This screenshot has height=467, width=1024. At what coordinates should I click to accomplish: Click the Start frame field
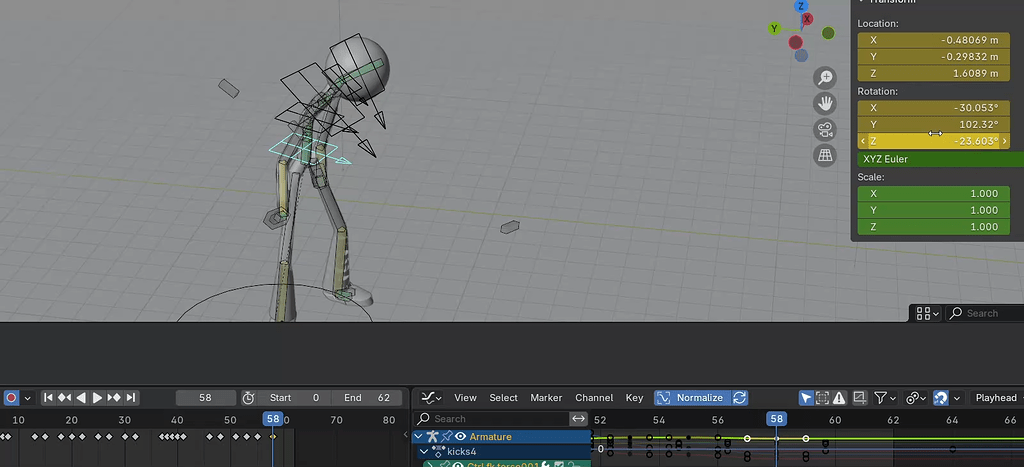(x=293, y=398)
